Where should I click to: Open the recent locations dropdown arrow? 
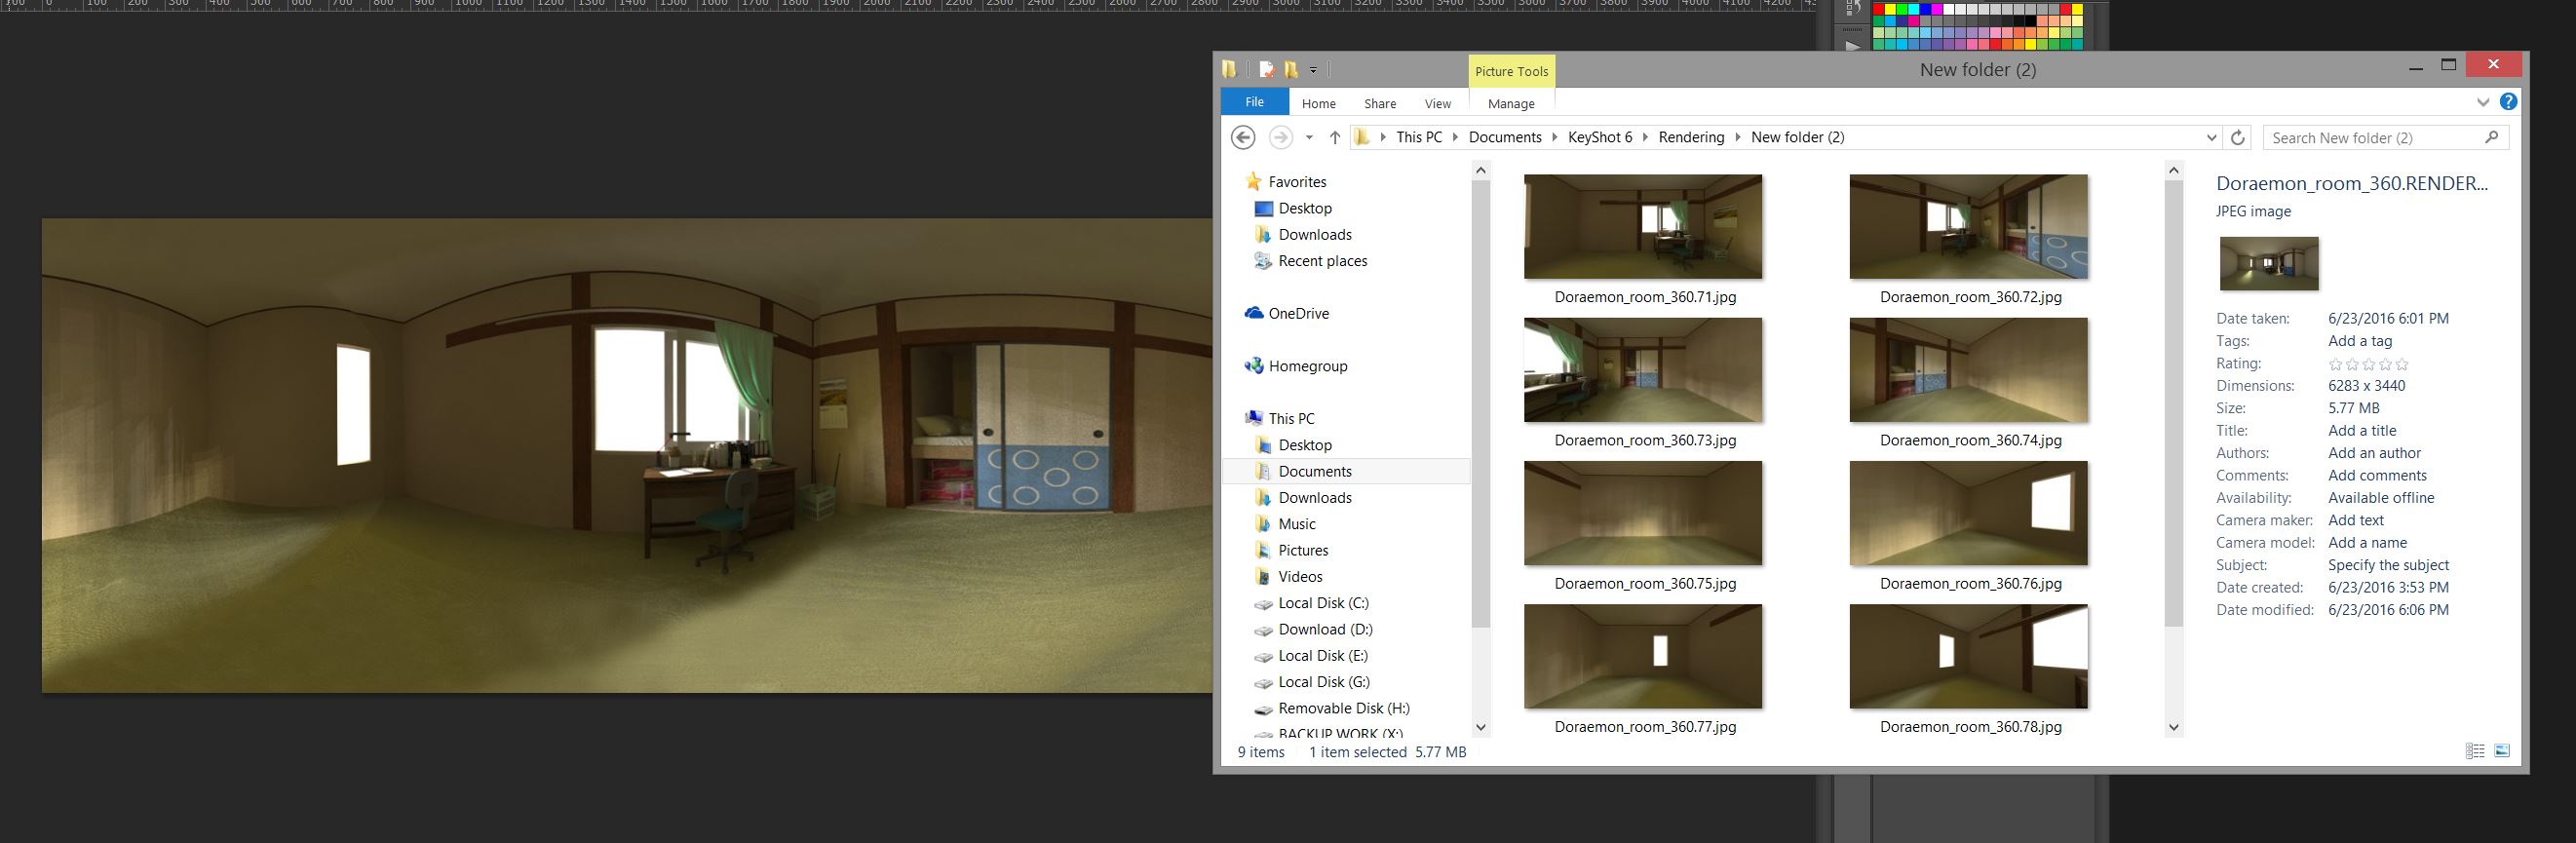(1309, 137)
